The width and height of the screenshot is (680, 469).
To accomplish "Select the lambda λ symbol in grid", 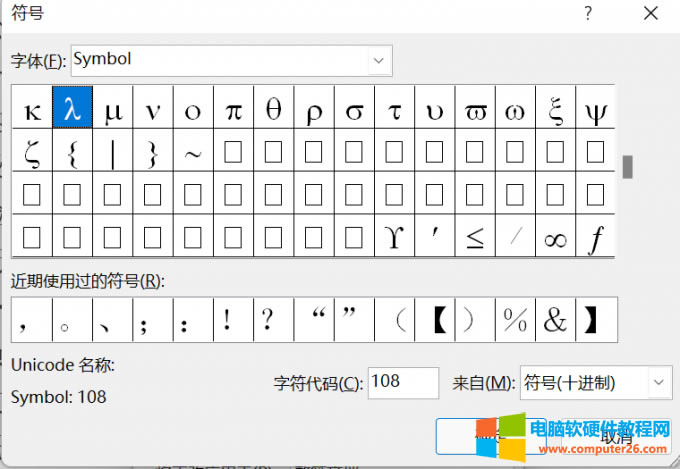I will pos(72,110).
